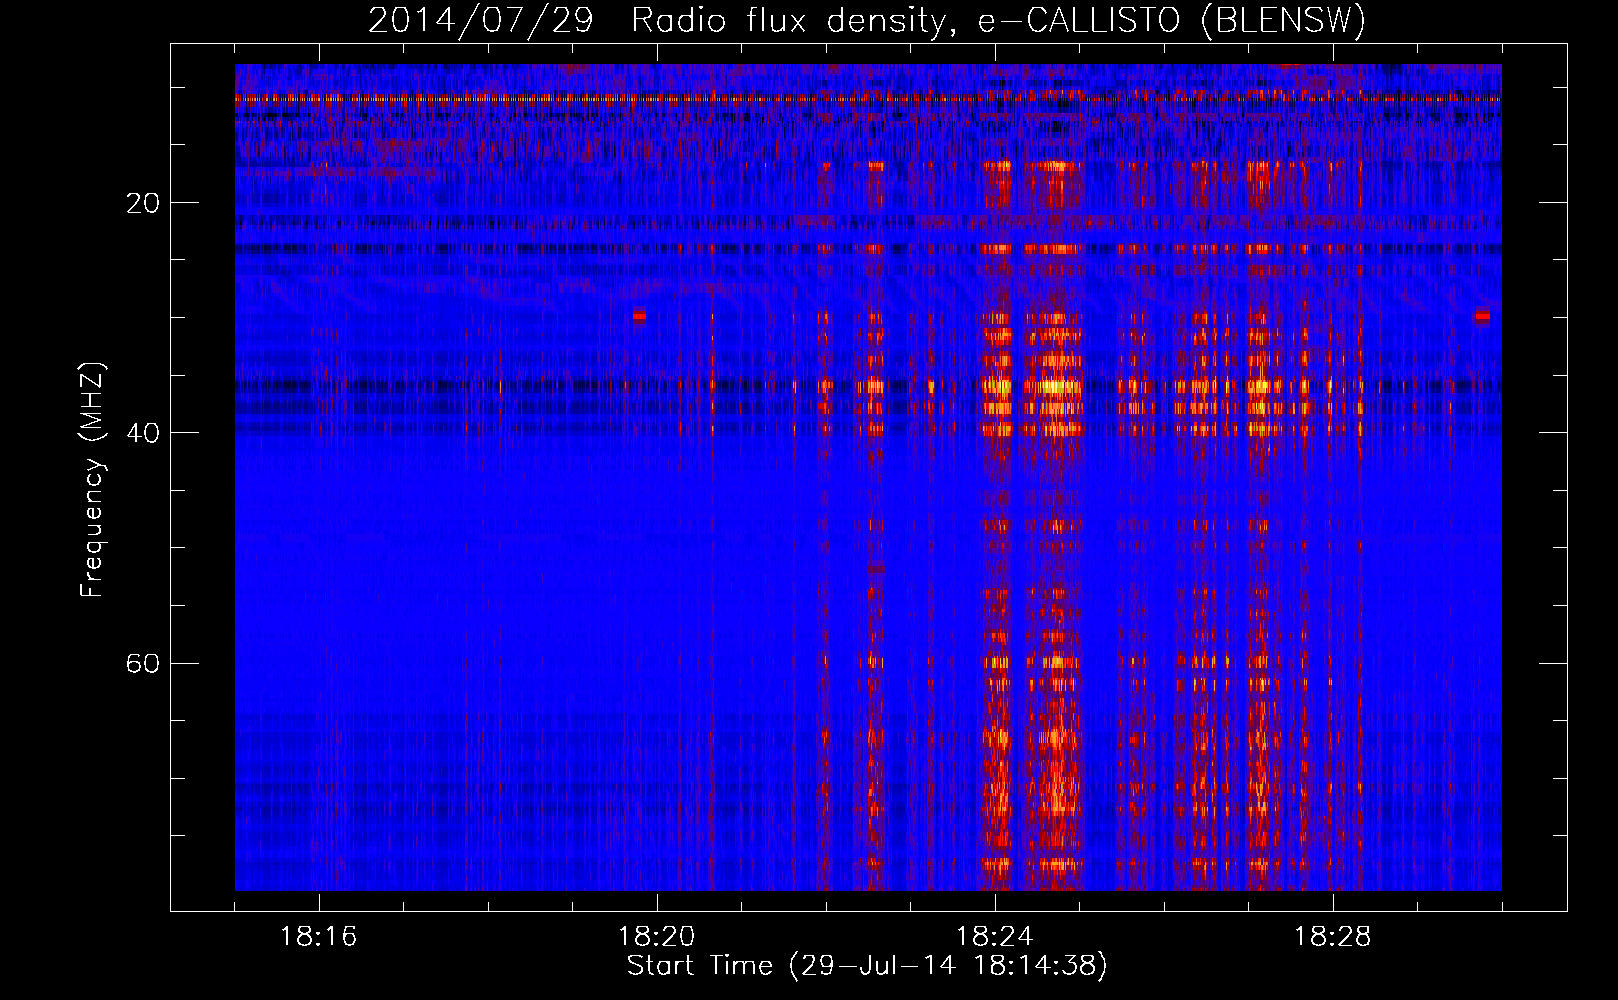Click the plot title "Radio flux density, e-CALLISTO (BLENSW)"
This screenshot has width=1618, height=1000.
tap(998, 21)
